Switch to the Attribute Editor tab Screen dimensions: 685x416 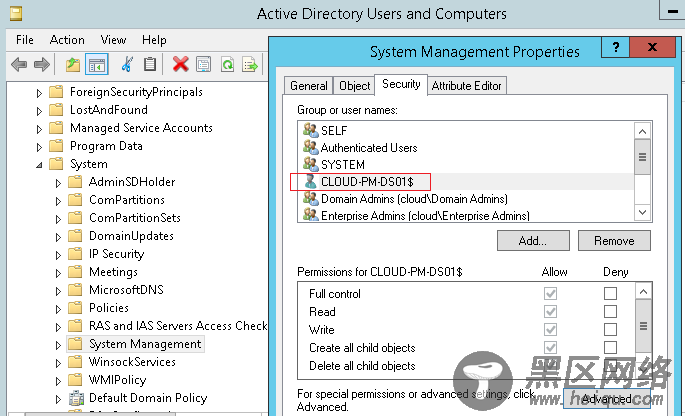point(466,86)
